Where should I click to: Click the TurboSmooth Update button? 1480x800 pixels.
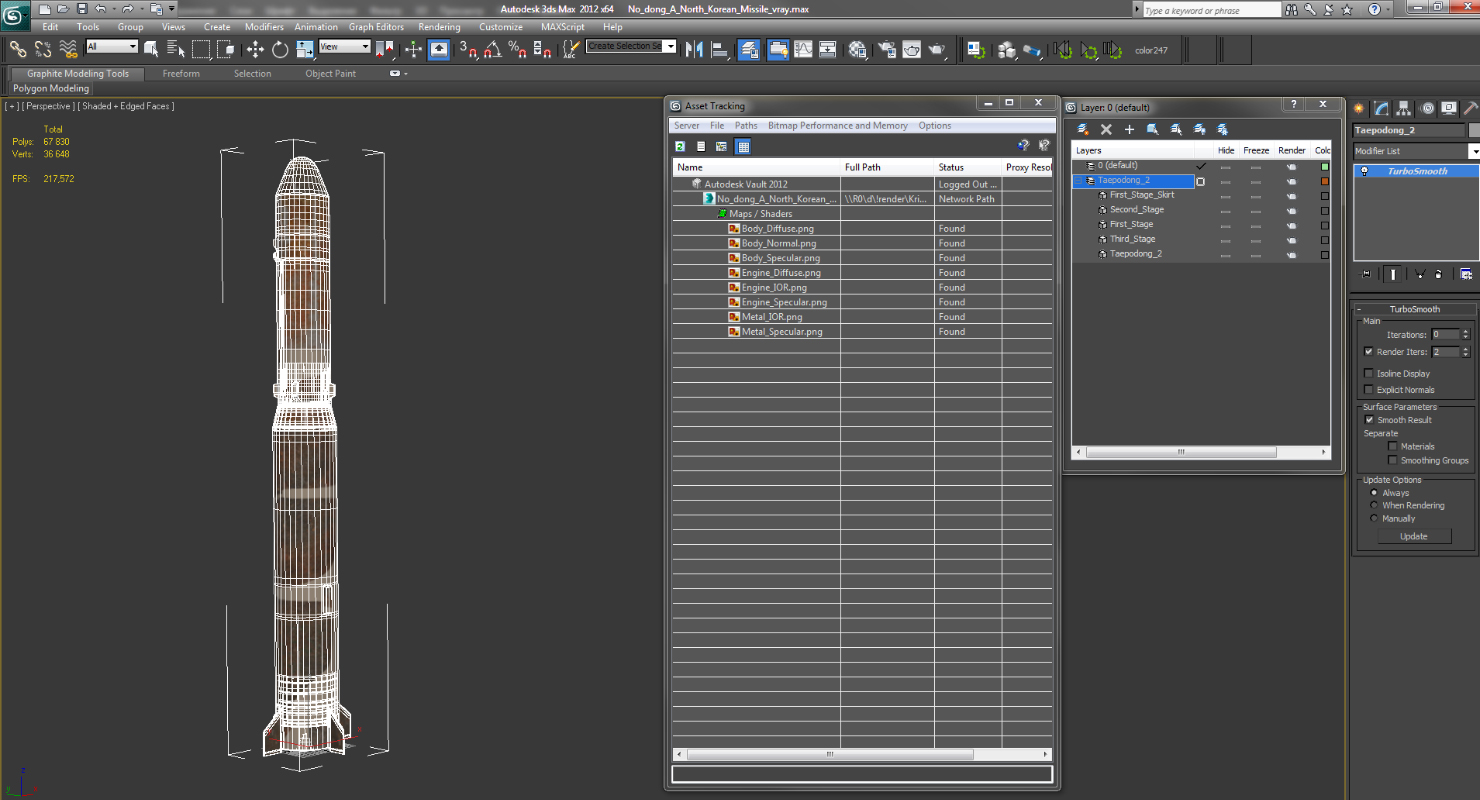coord(1413,536)
